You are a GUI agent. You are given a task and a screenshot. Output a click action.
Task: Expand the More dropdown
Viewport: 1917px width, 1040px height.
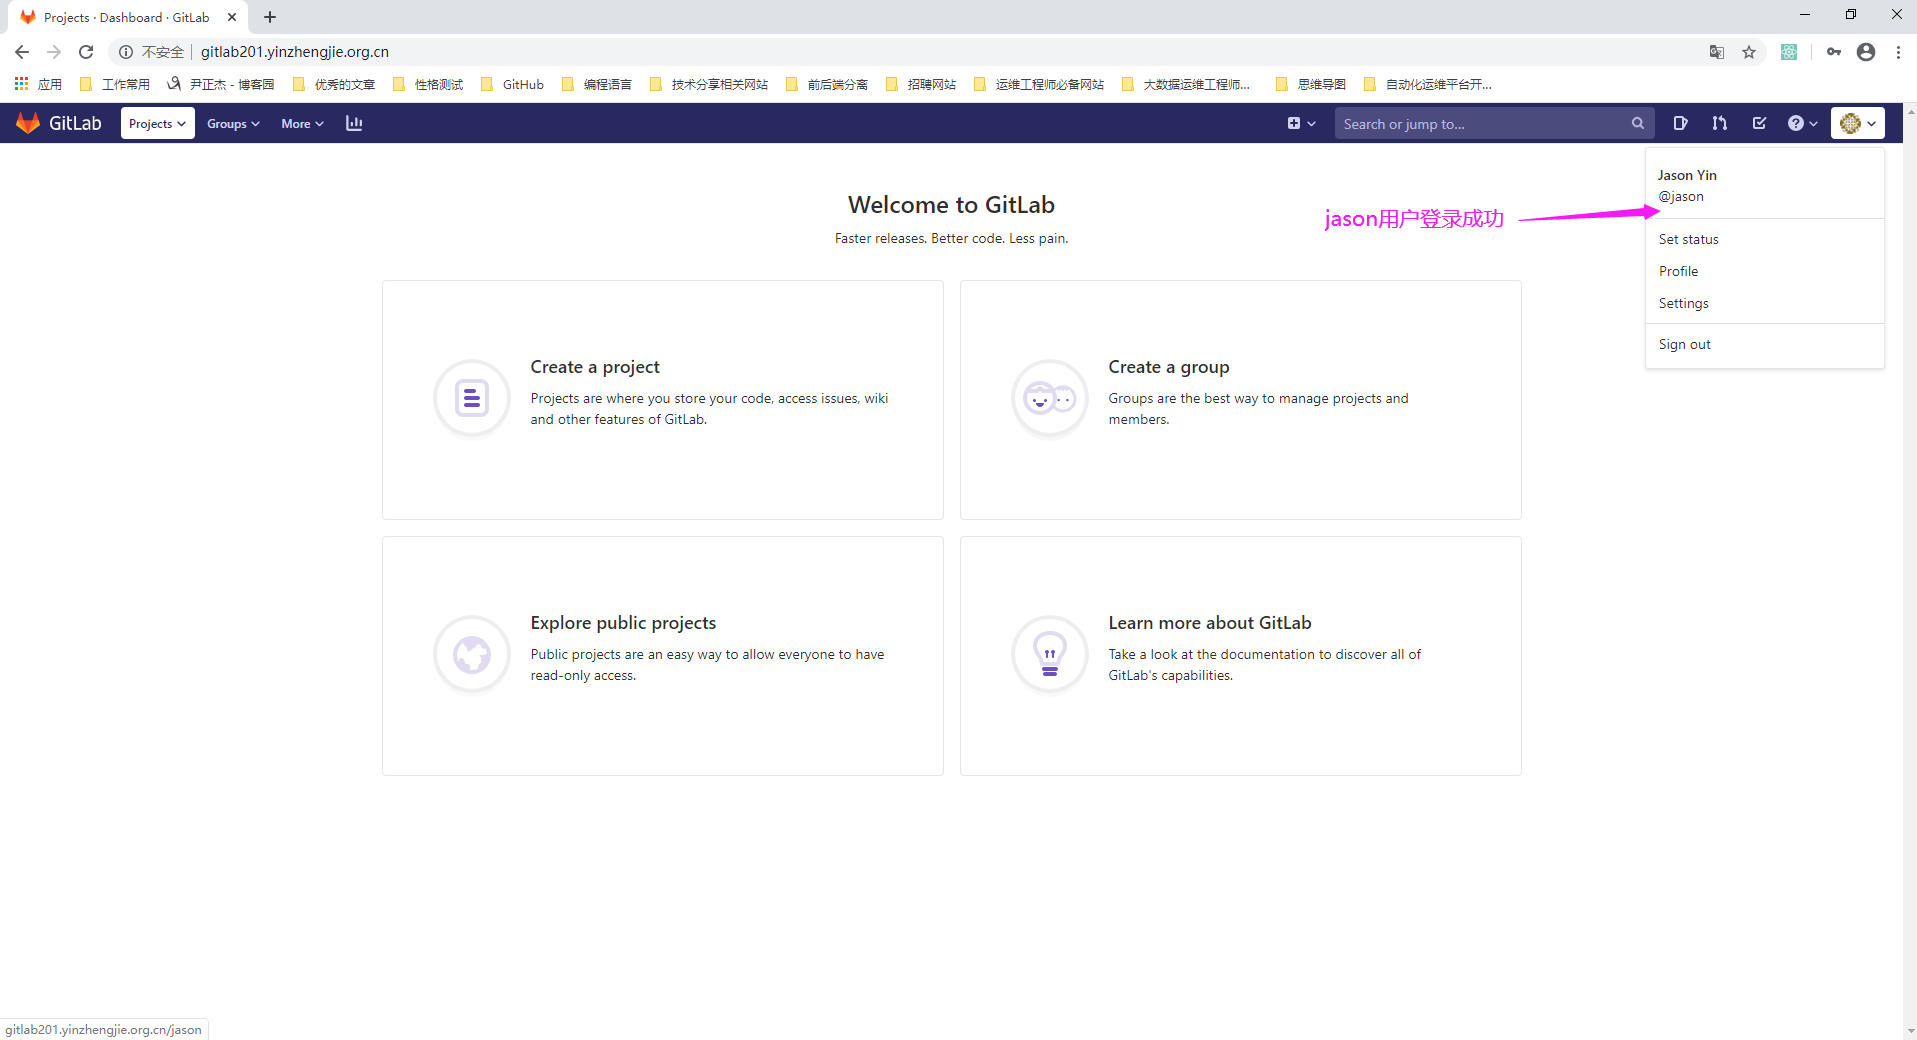[302, 123]
